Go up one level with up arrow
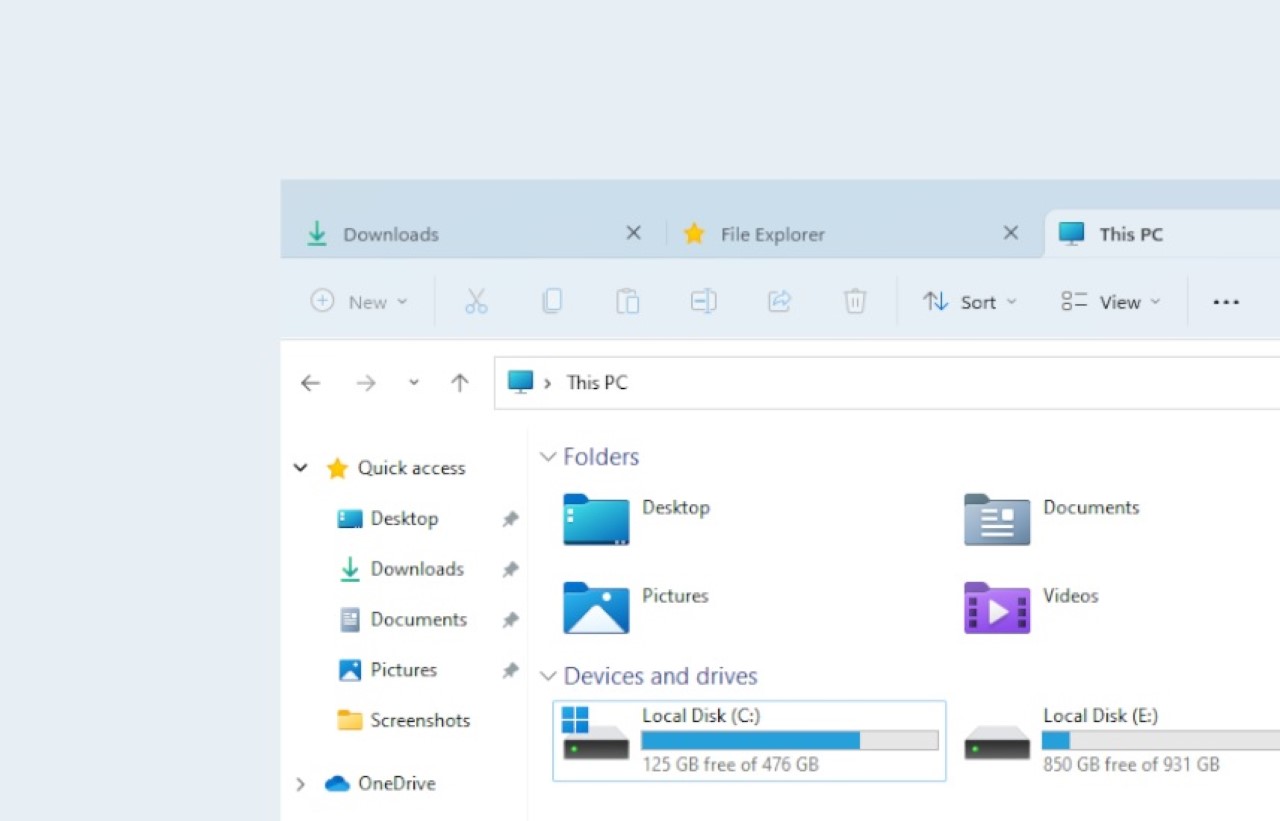Viewport: 1280px width, 821px height. [460, 383]
